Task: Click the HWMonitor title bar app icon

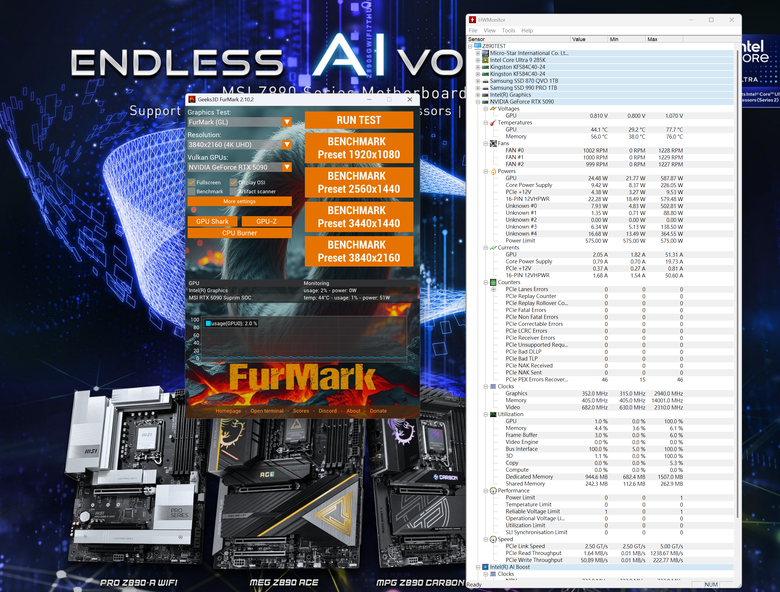Action: point(473,20)
